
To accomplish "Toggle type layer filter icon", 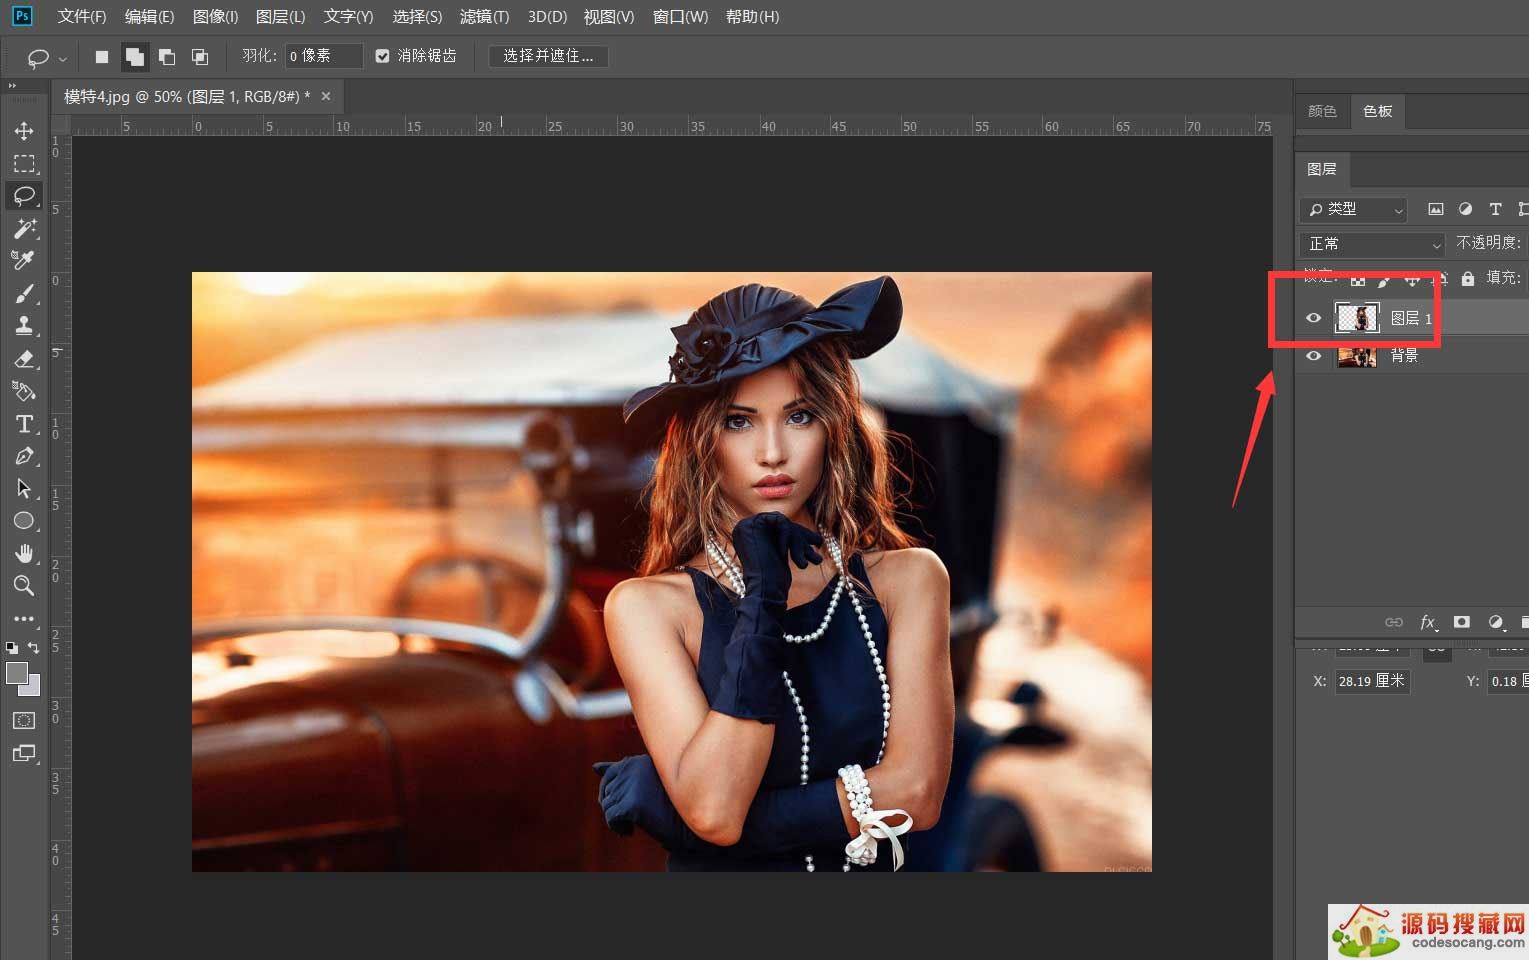I will pyautogui.click(x=1495, y=209).
